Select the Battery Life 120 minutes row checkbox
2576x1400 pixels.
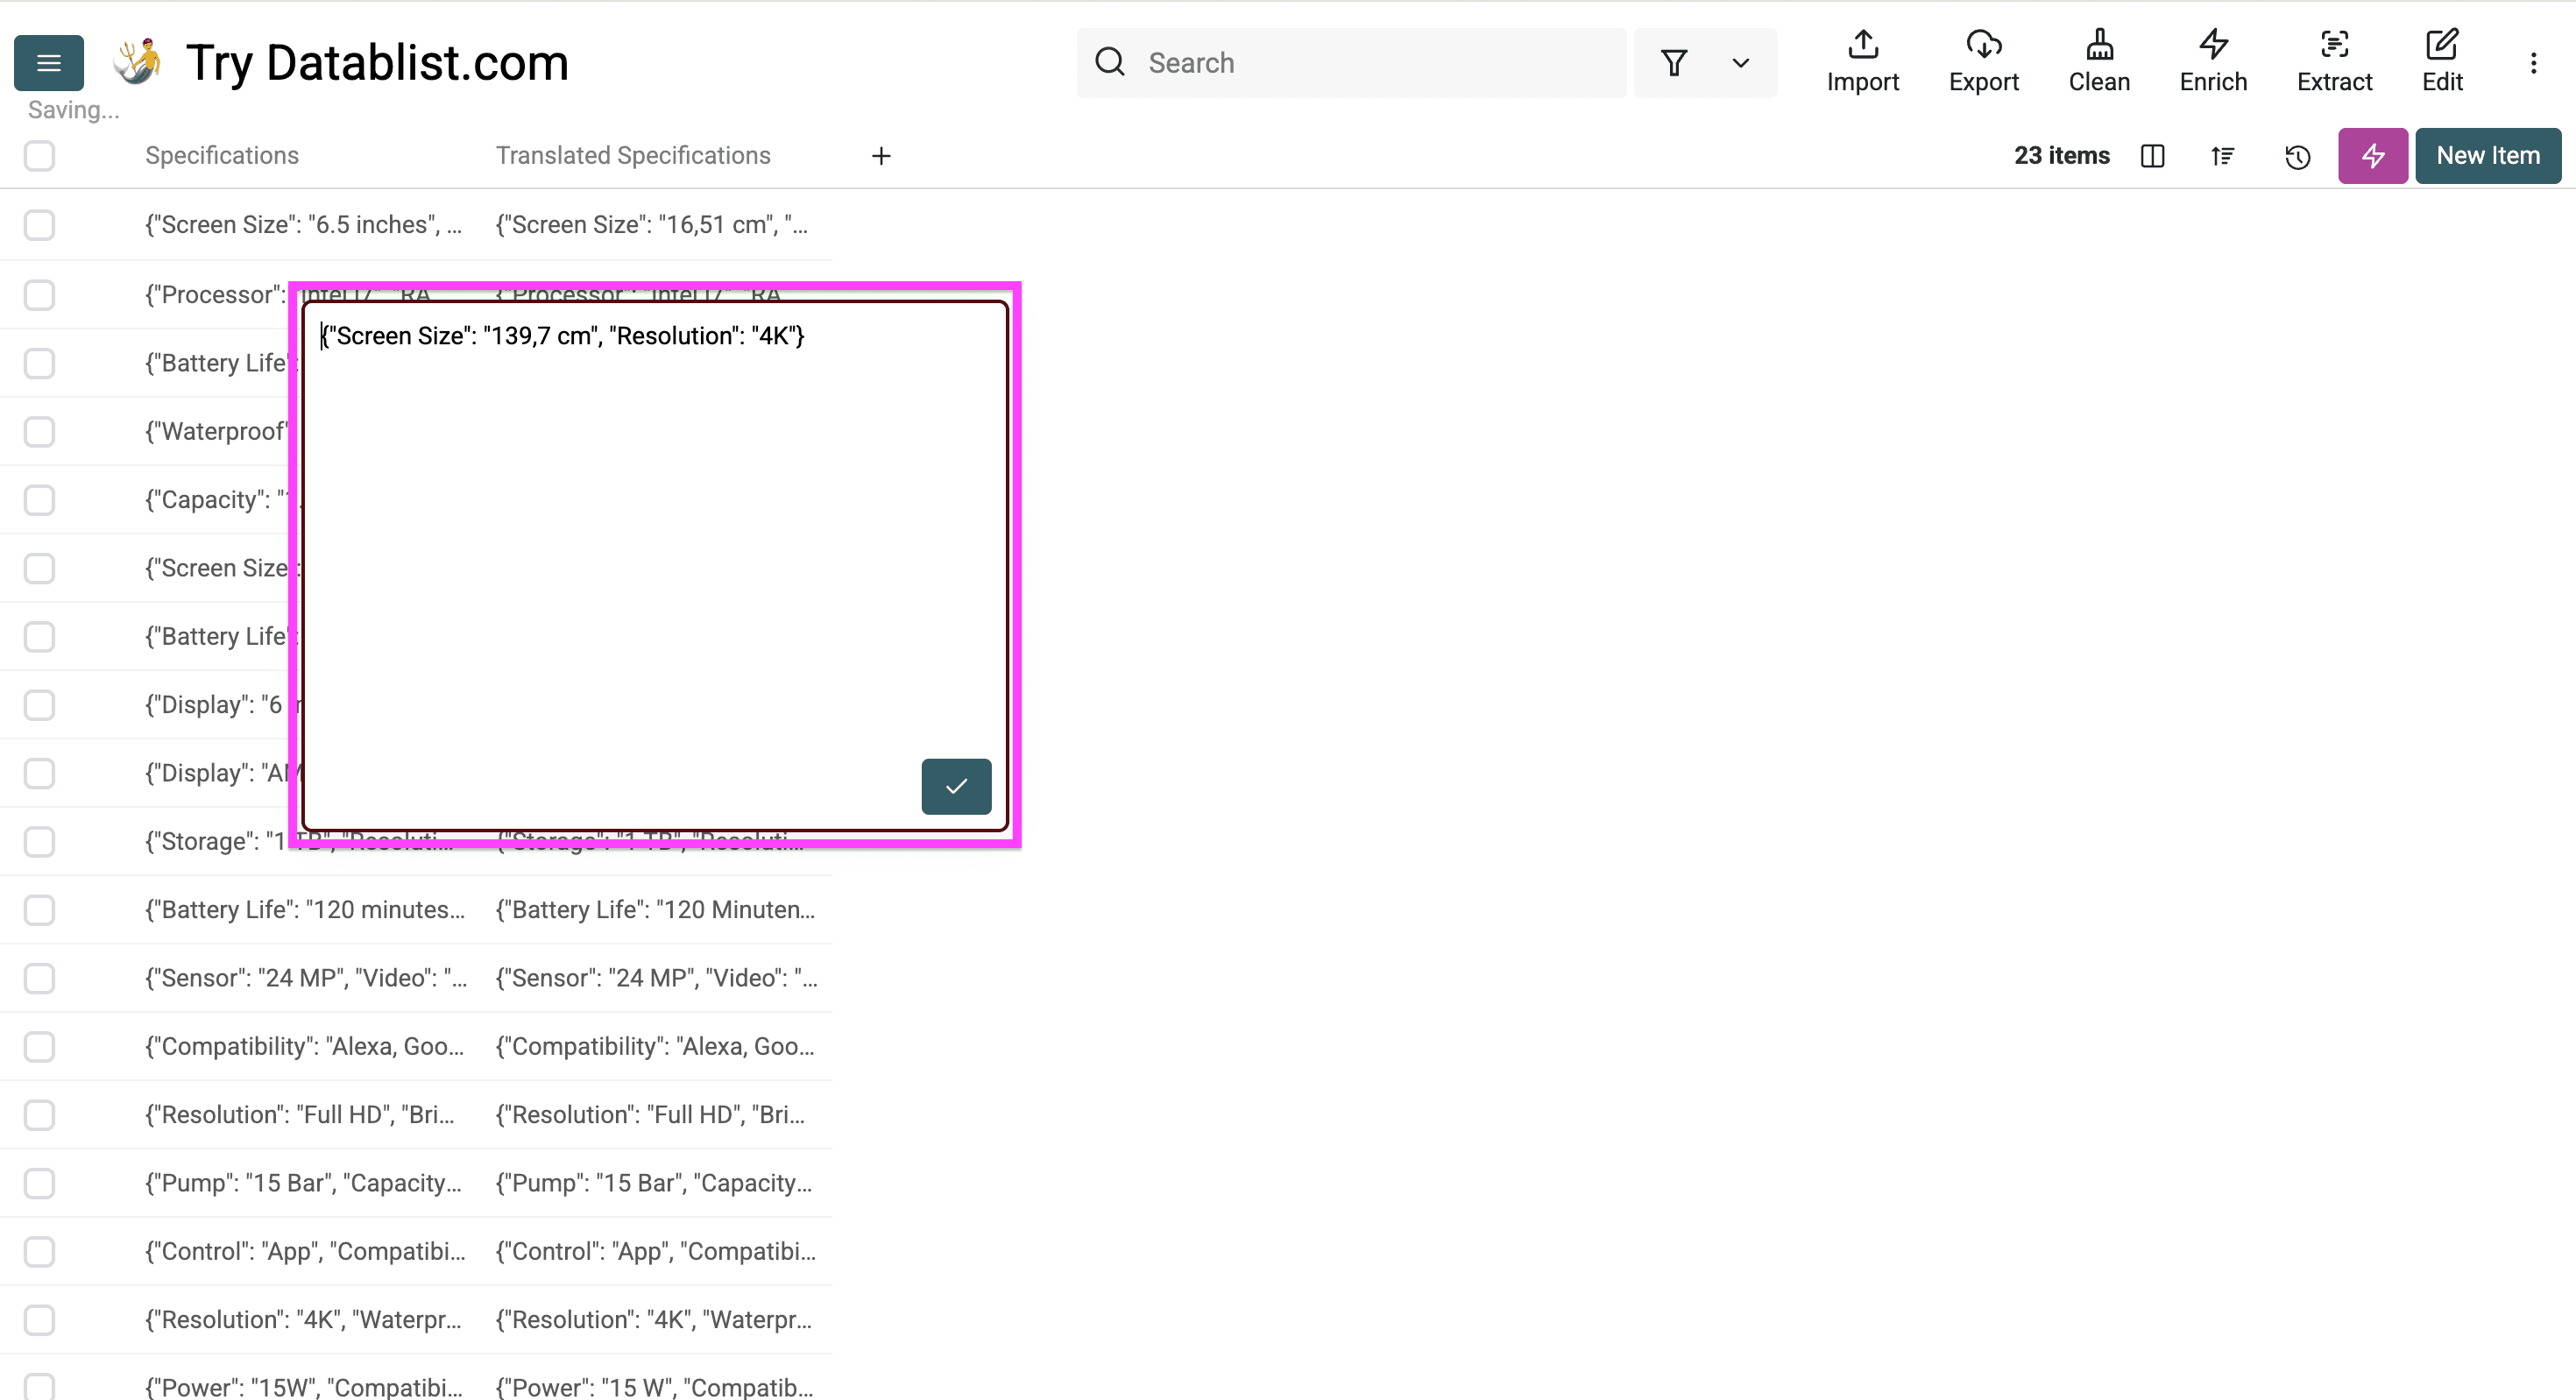(39, 910)
